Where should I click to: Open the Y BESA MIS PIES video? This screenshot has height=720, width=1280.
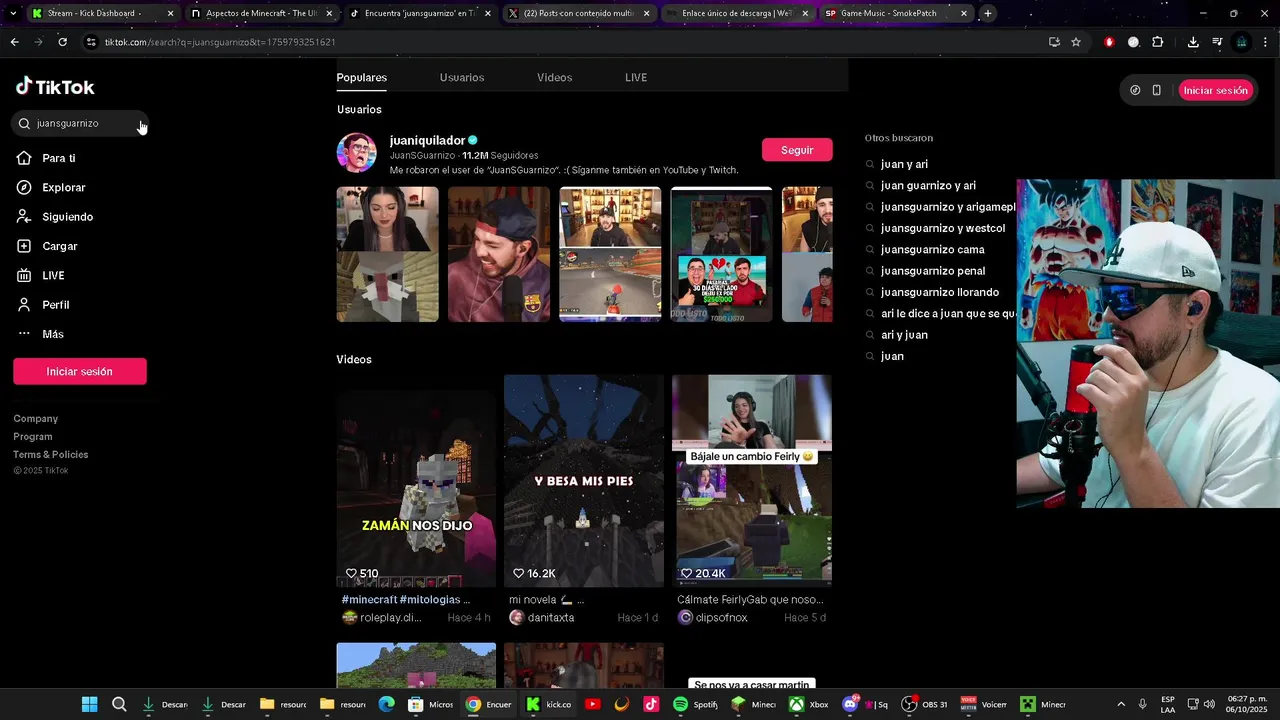click(584, 480)
